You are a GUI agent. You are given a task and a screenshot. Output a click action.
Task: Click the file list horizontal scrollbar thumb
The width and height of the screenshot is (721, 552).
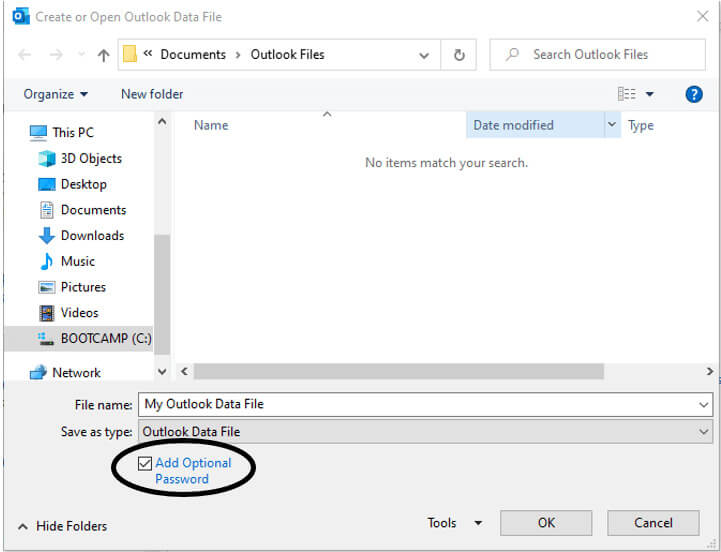click(x=399, y=371)
